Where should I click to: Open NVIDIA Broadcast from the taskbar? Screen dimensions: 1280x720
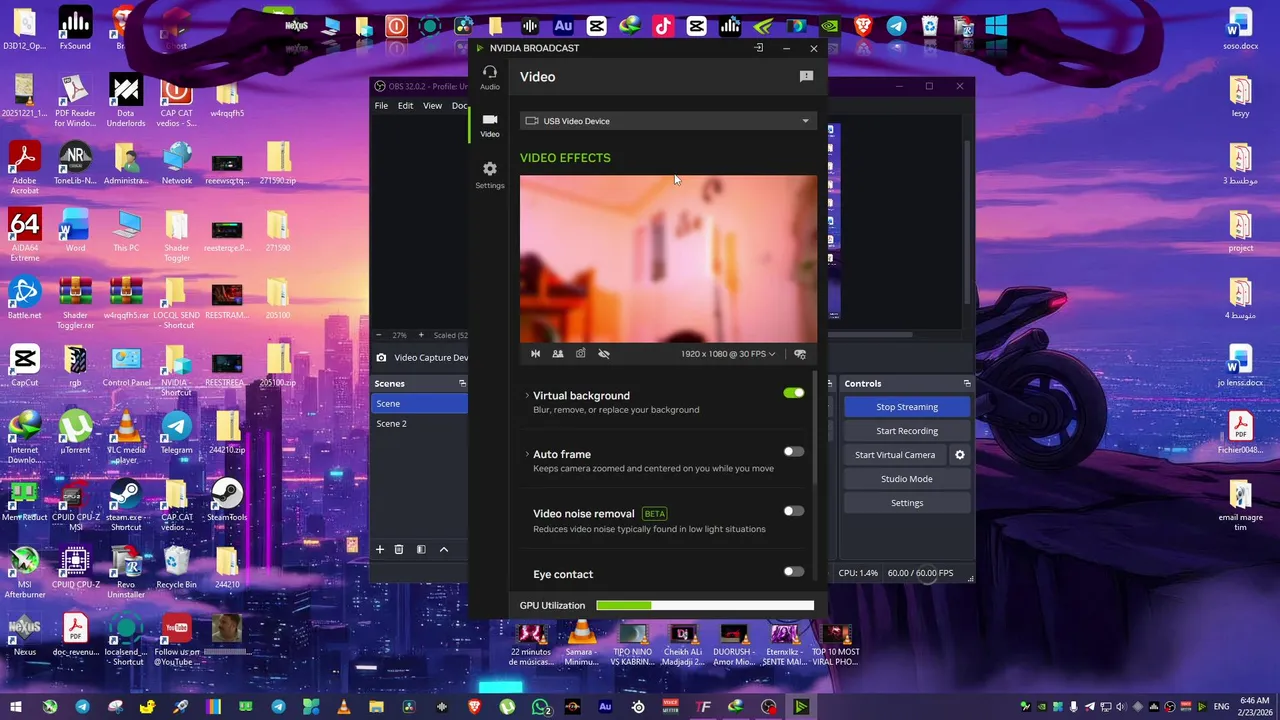point(801,707)
